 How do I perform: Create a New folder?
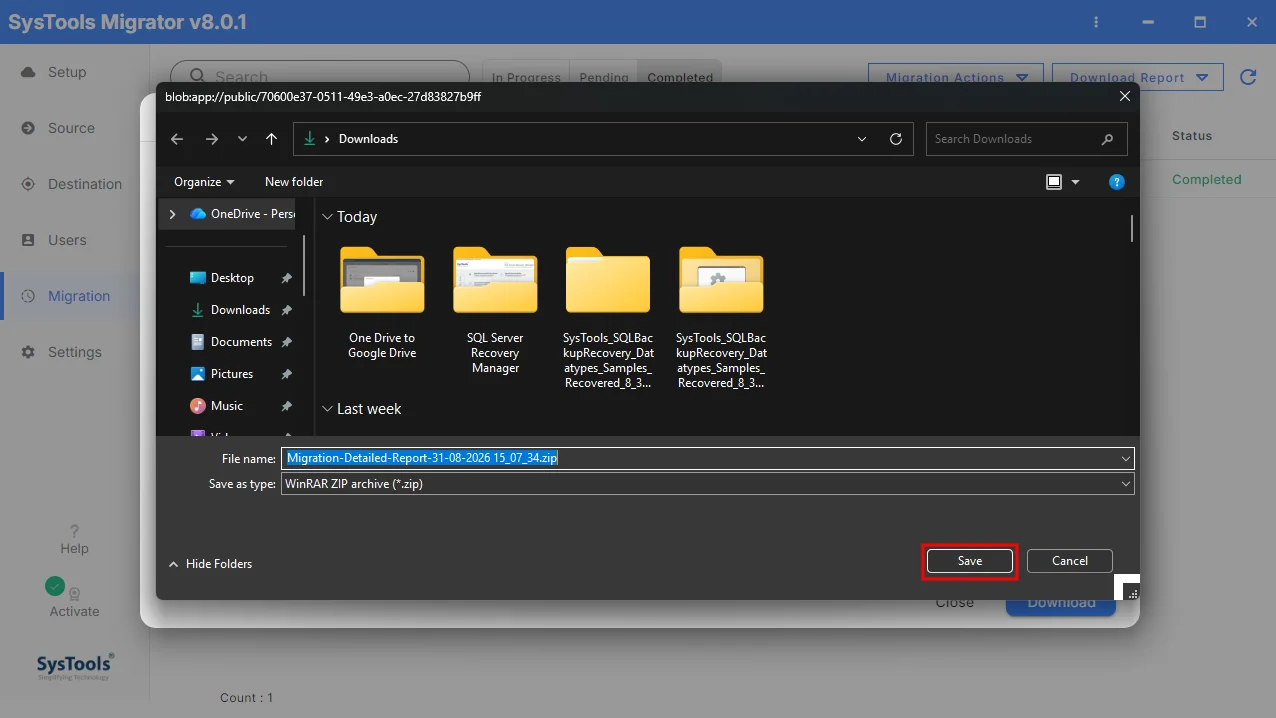pos(294,182)
